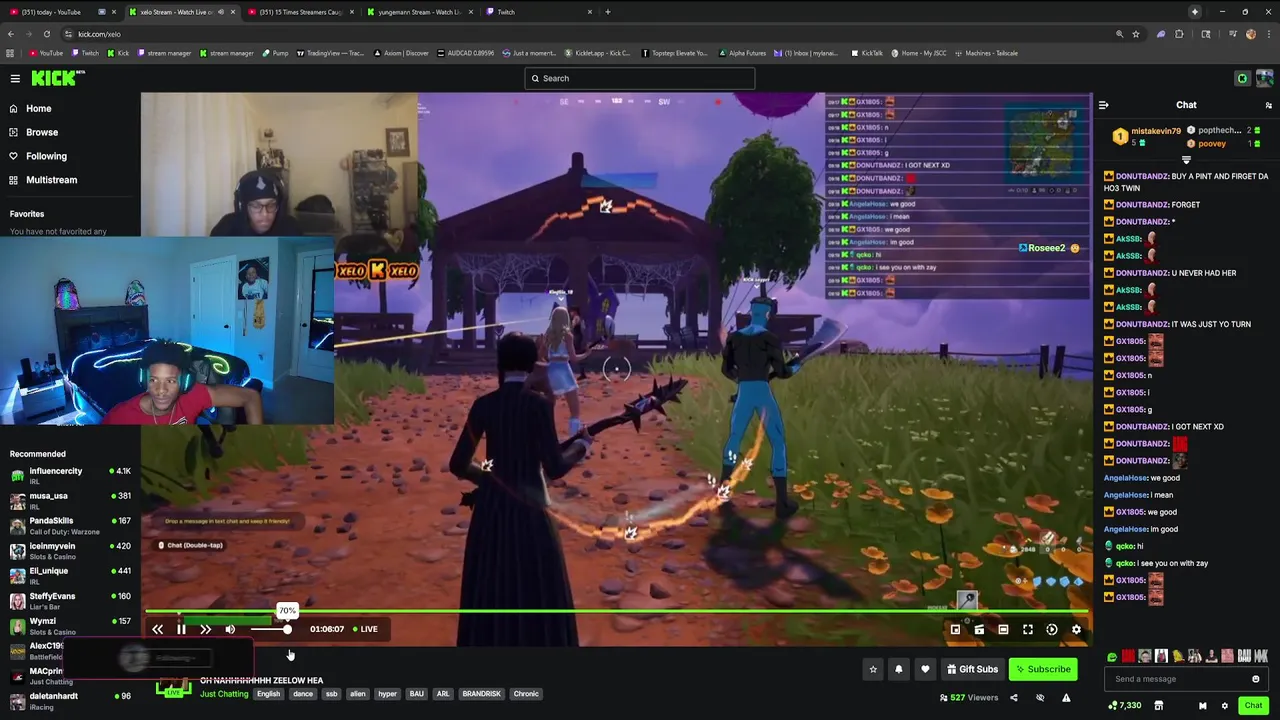Click the Search field
Viewport: 1280px width, 720px height.
[640, 78]
